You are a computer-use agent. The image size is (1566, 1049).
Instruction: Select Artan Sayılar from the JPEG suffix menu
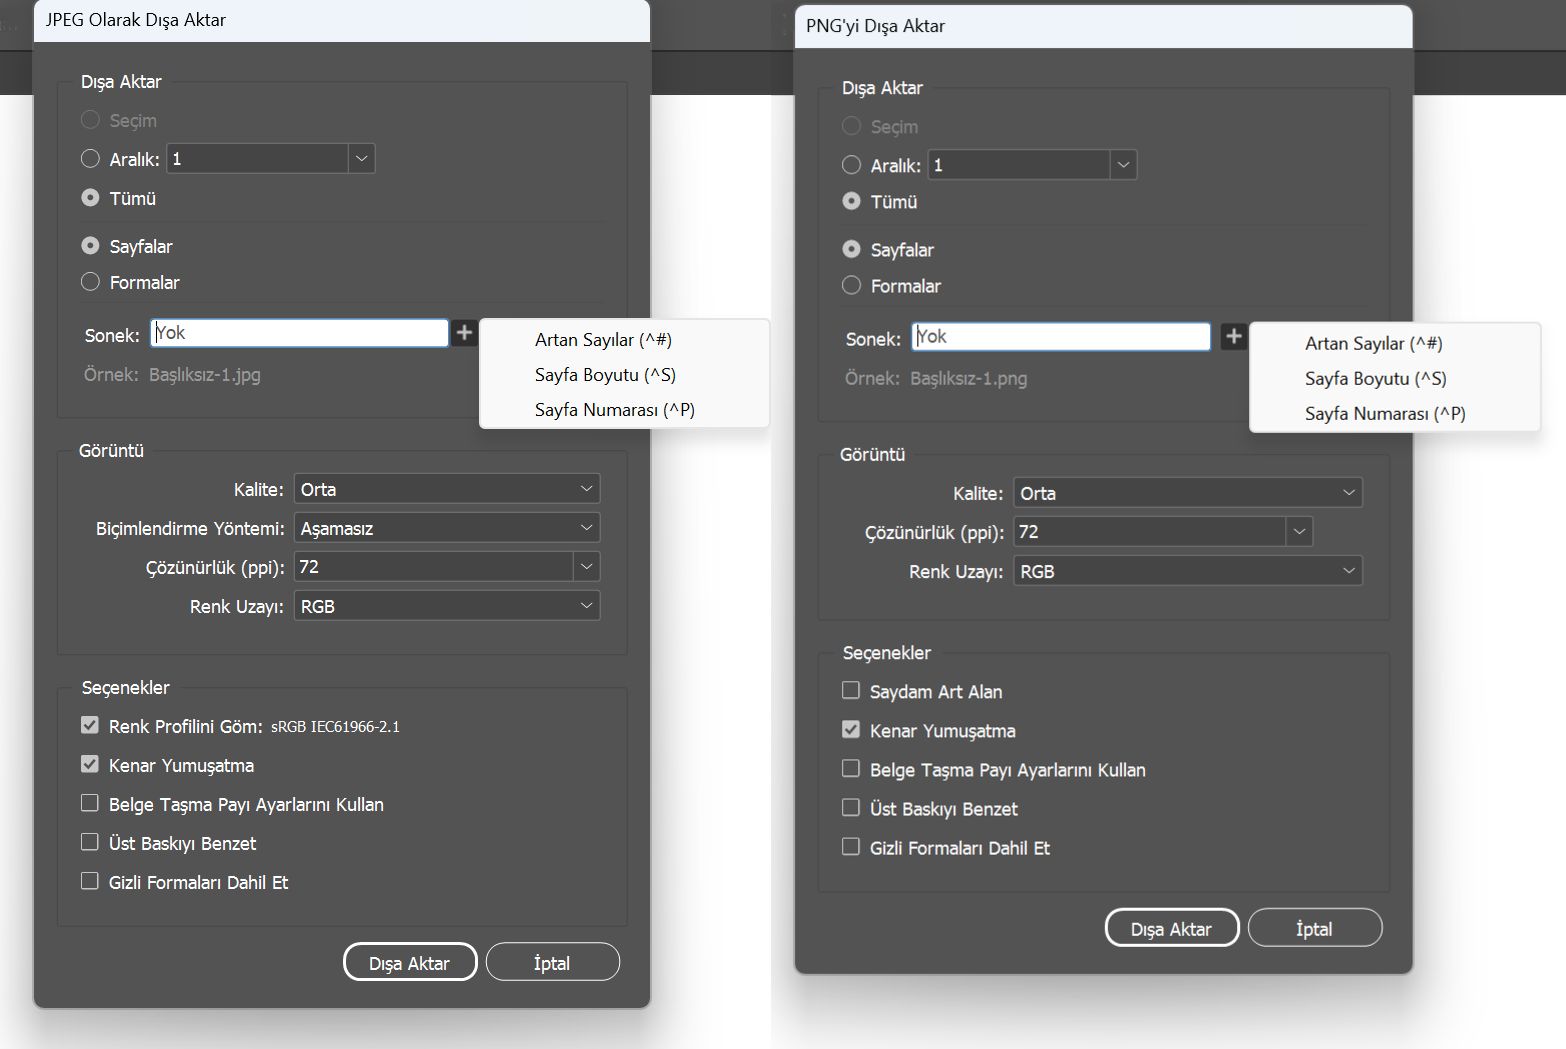coord(603,339)
